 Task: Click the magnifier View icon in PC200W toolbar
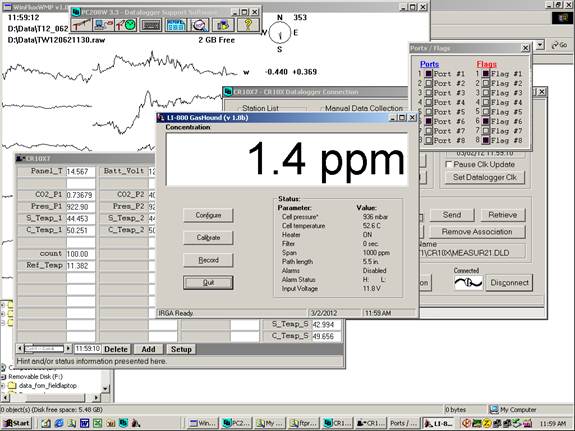click(199, 25)
